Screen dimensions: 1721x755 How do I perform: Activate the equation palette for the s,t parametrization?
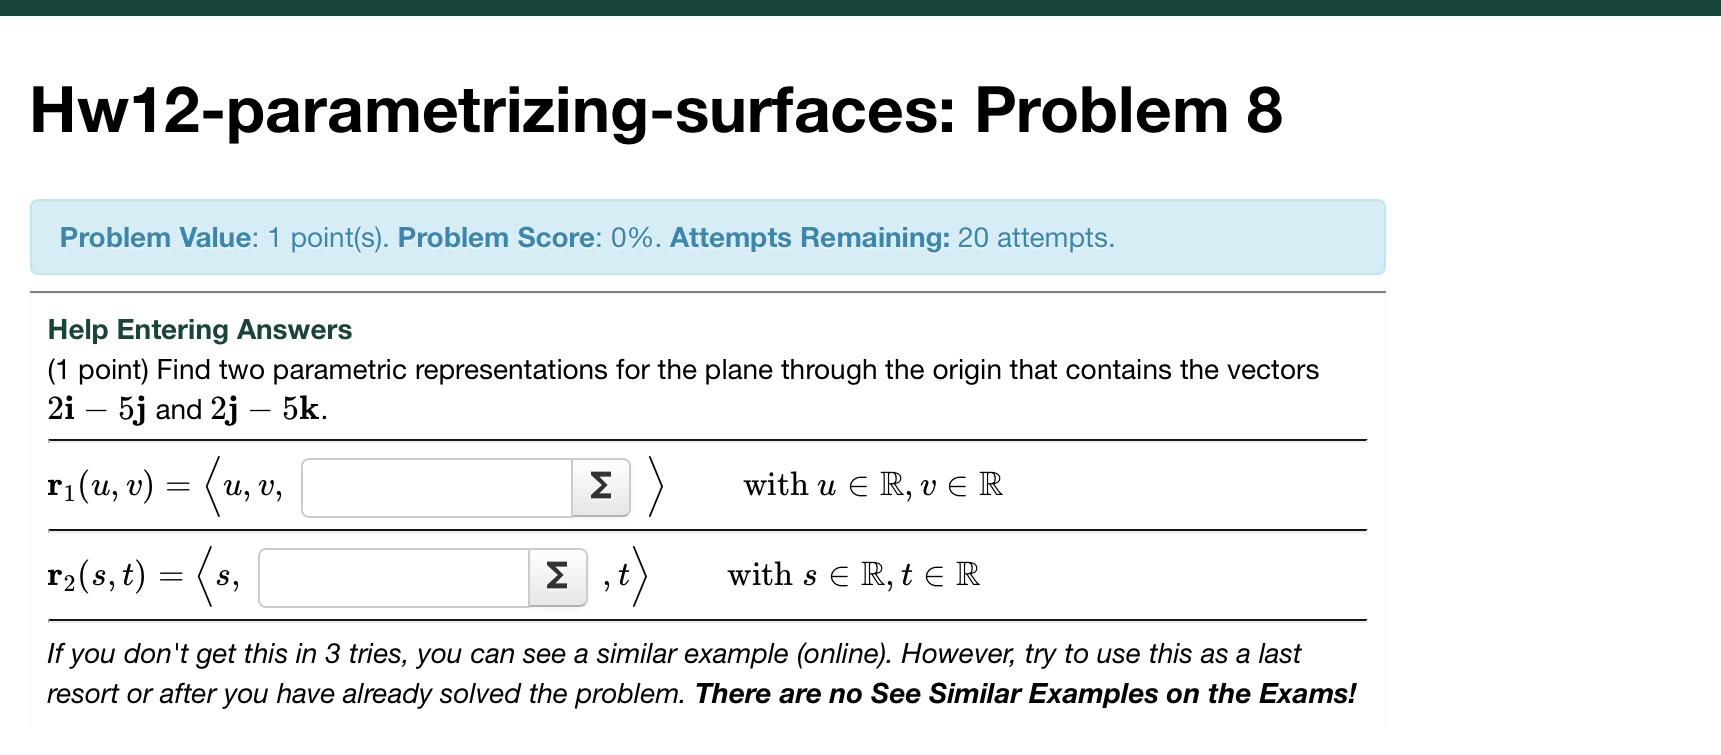555,577
